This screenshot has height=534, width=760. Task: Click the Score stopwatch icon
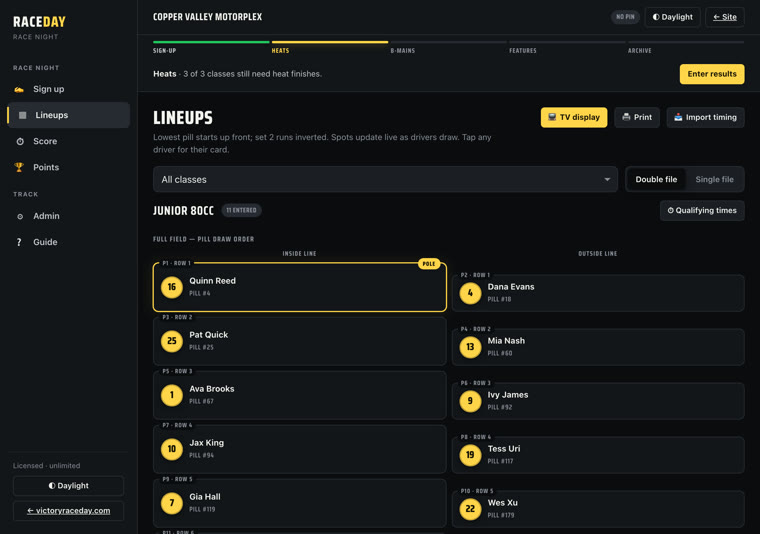[20, 141]
